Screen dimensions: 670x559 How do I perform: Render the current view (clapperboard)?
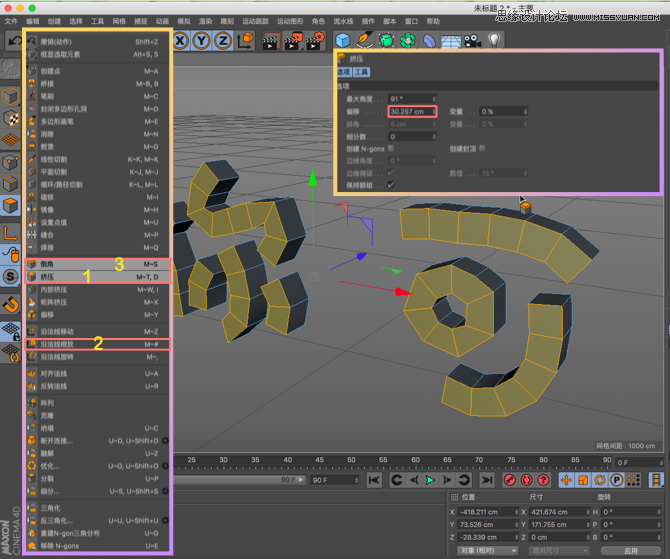click(x=271, y=41)
